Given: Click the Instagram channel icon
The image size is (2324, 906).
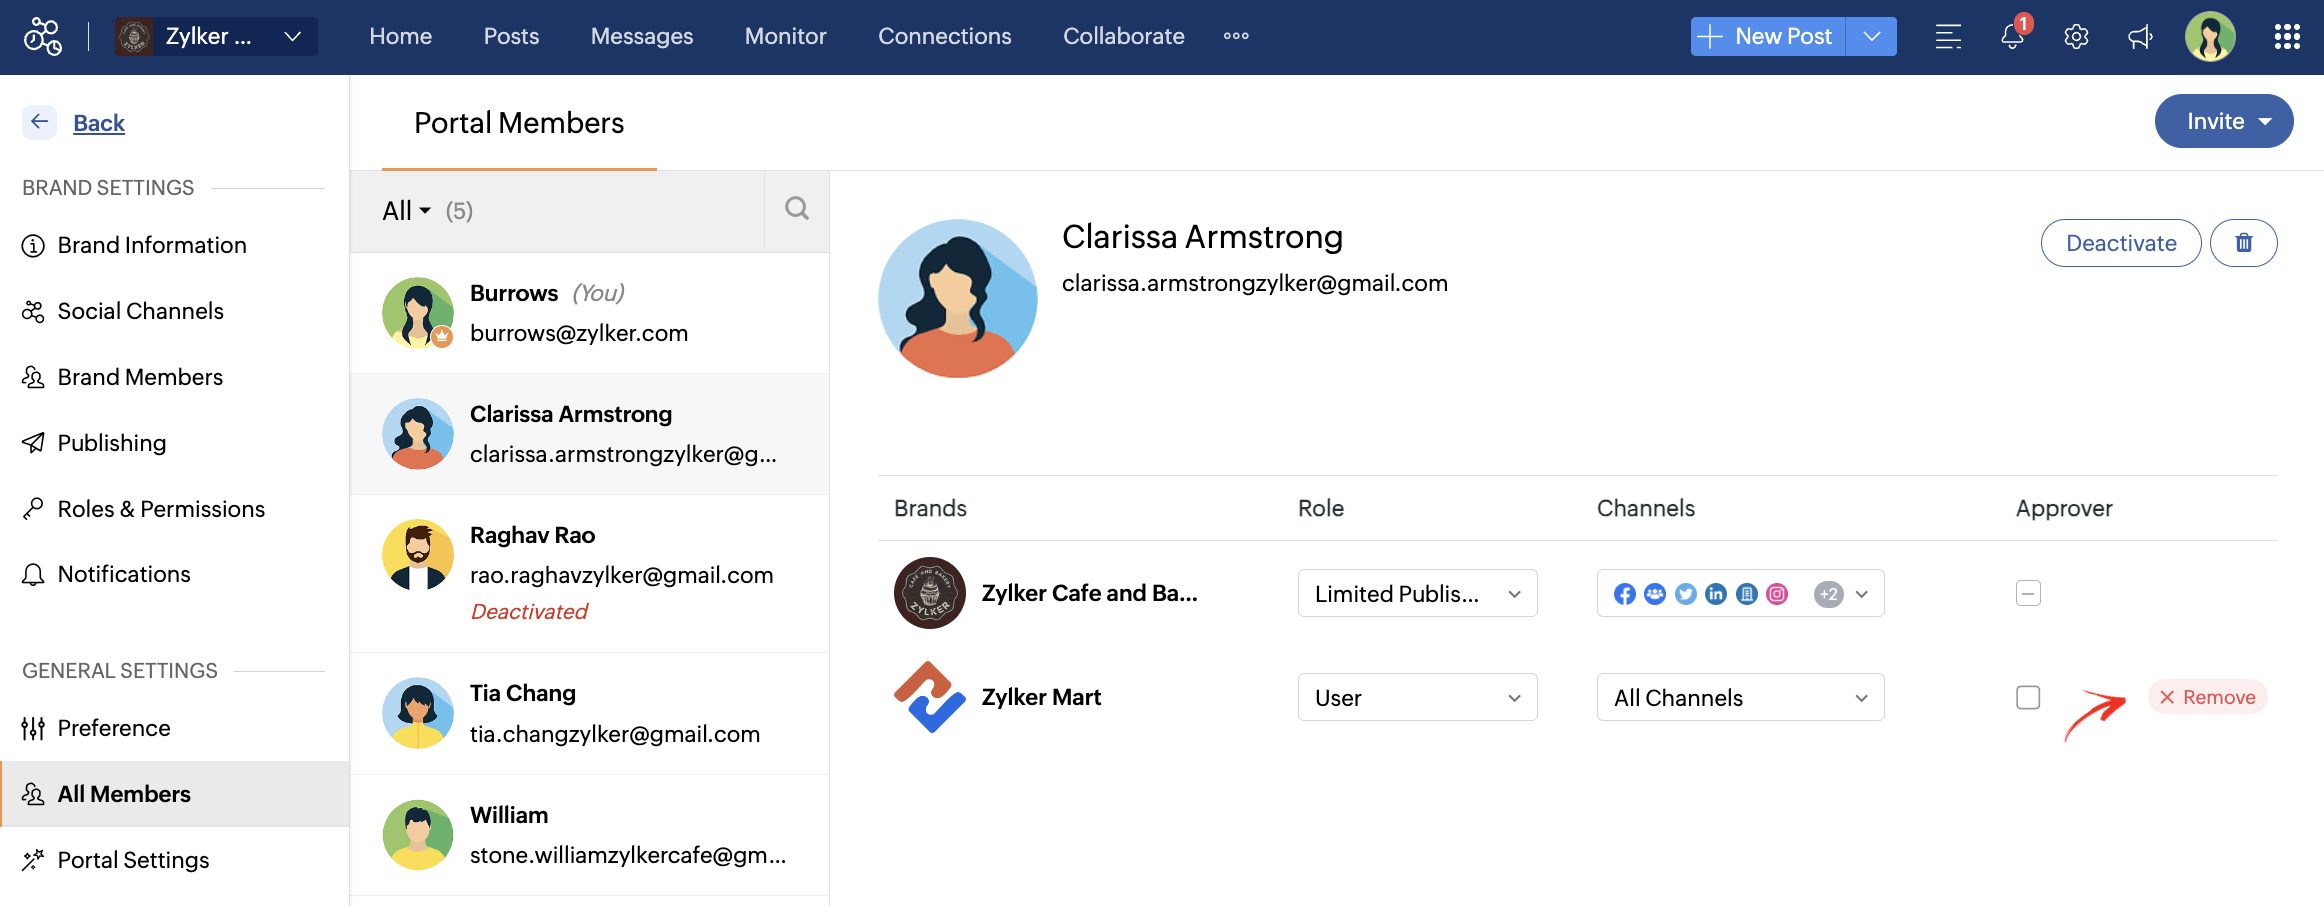Looking at the screenshot, I should point(1777,594).
